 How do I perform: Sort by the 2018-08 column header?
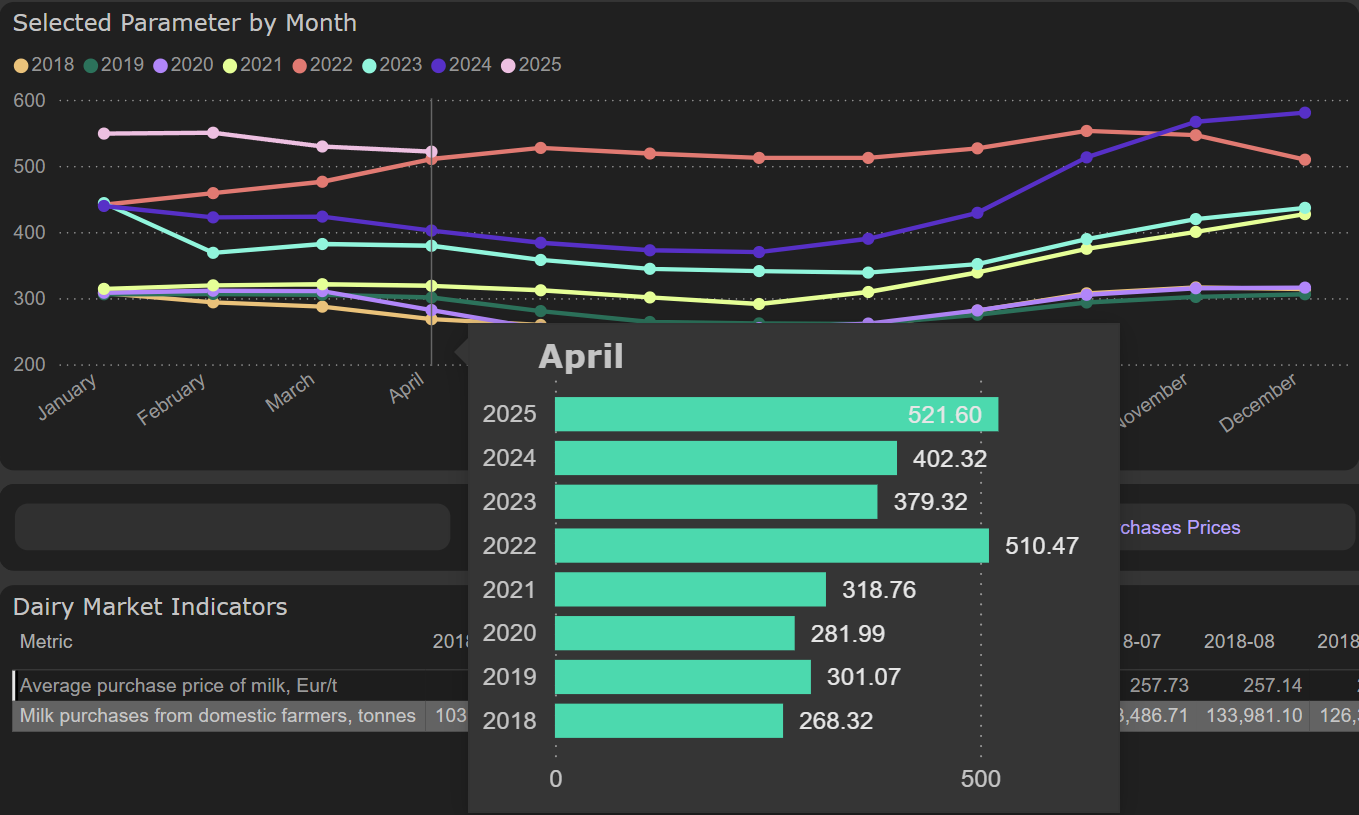(1239, 641)
